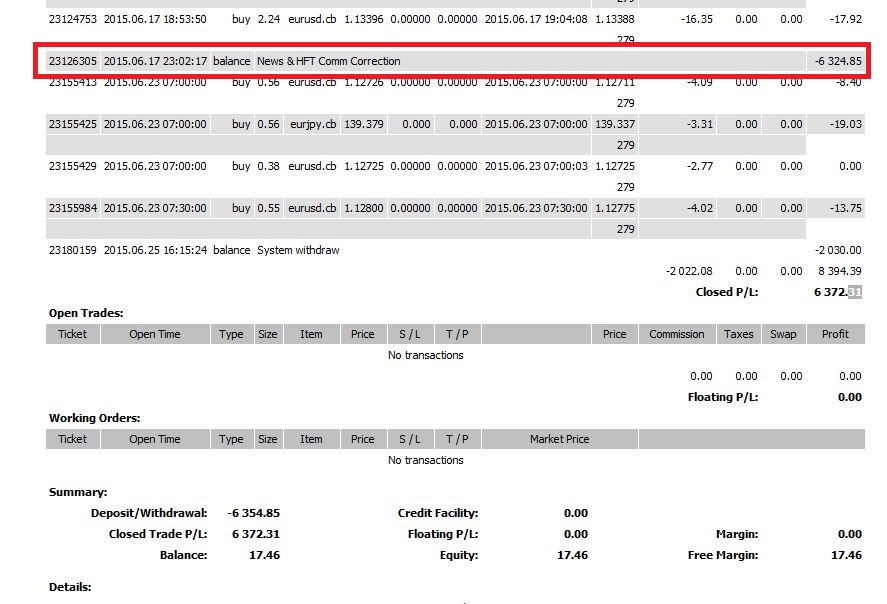The height and width of the screenshot is (604, 887).
Task: Click the Market Price header in Working Orders
Action: (560, 439)
